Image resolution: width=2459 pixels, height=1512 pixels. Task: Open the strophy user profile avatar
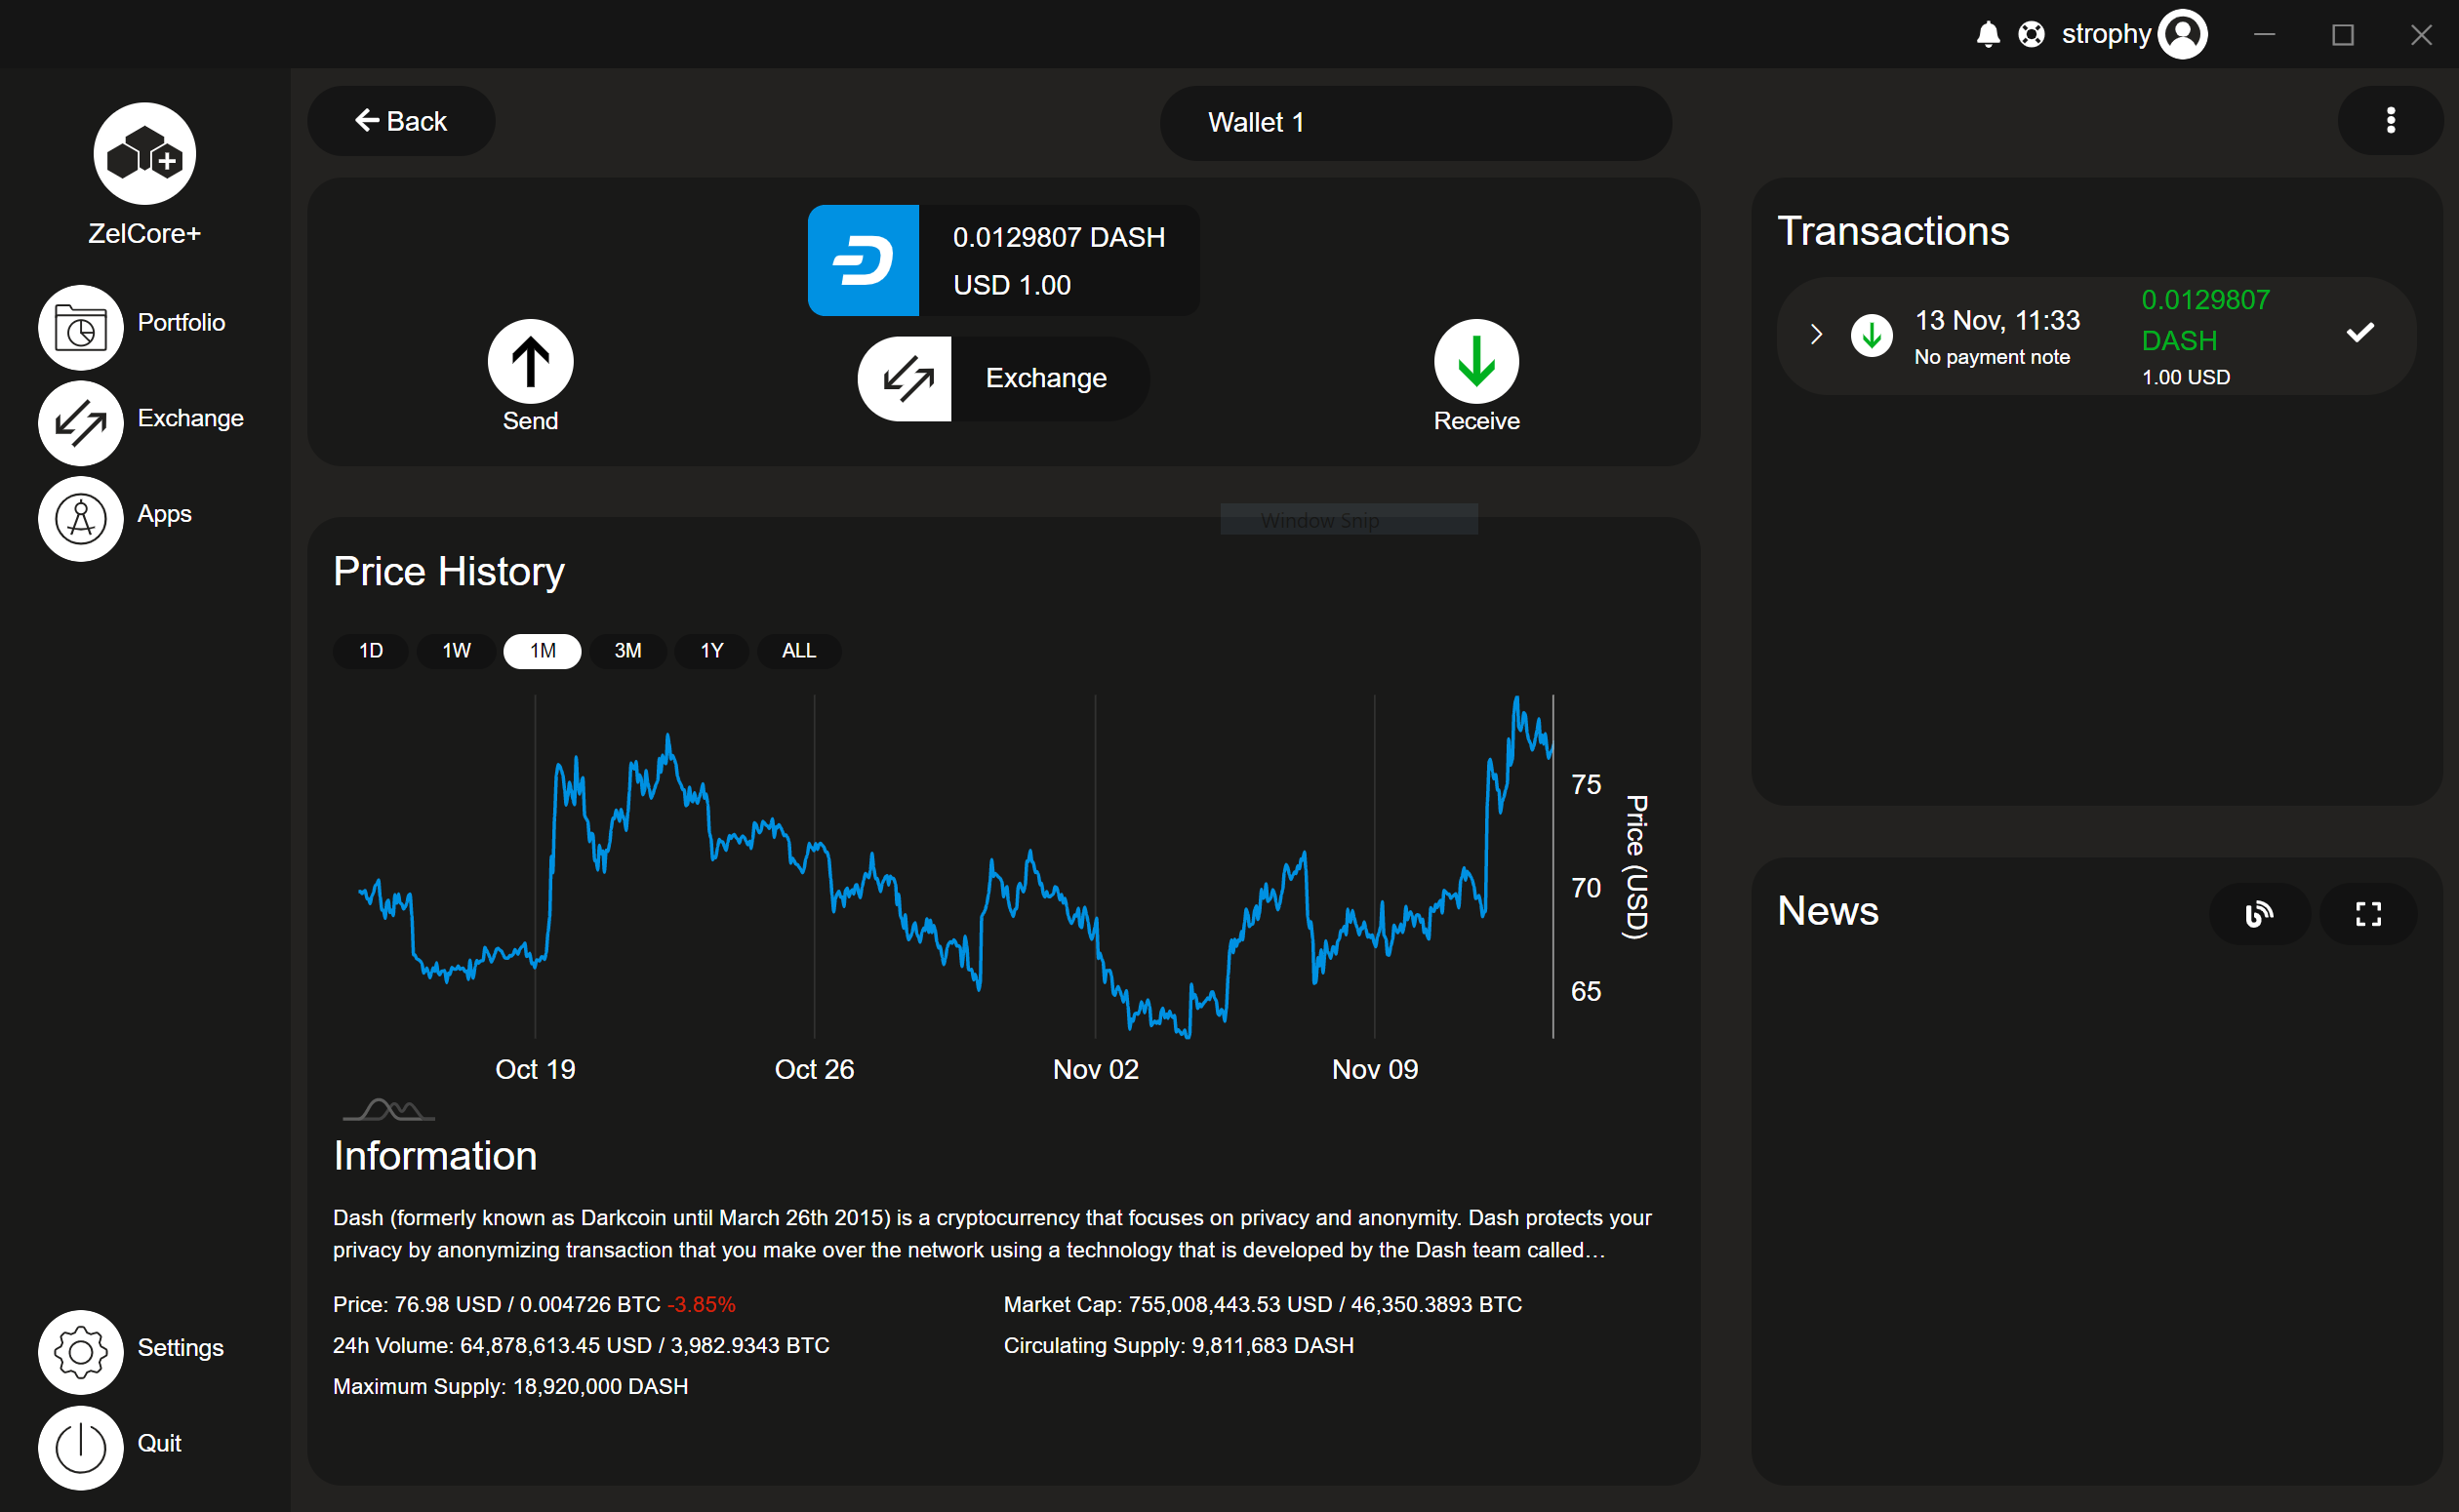[x=2183, y=35]
